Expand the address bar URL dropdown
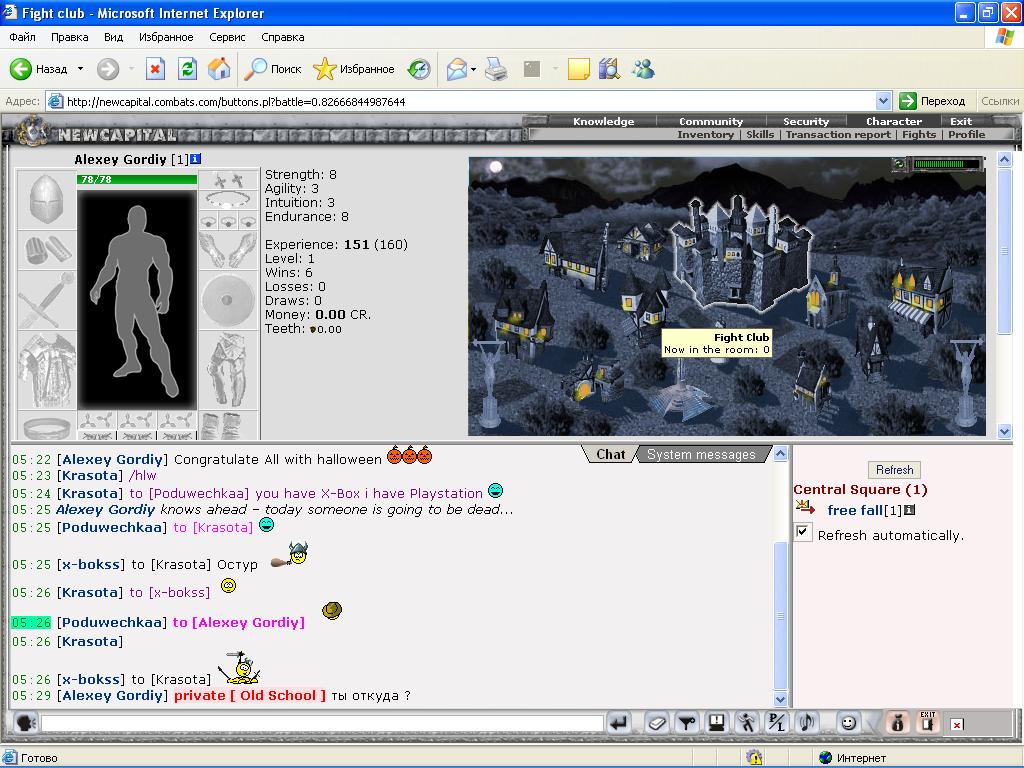This screenshot has width=1024, height=768. [x=883, y=101]
